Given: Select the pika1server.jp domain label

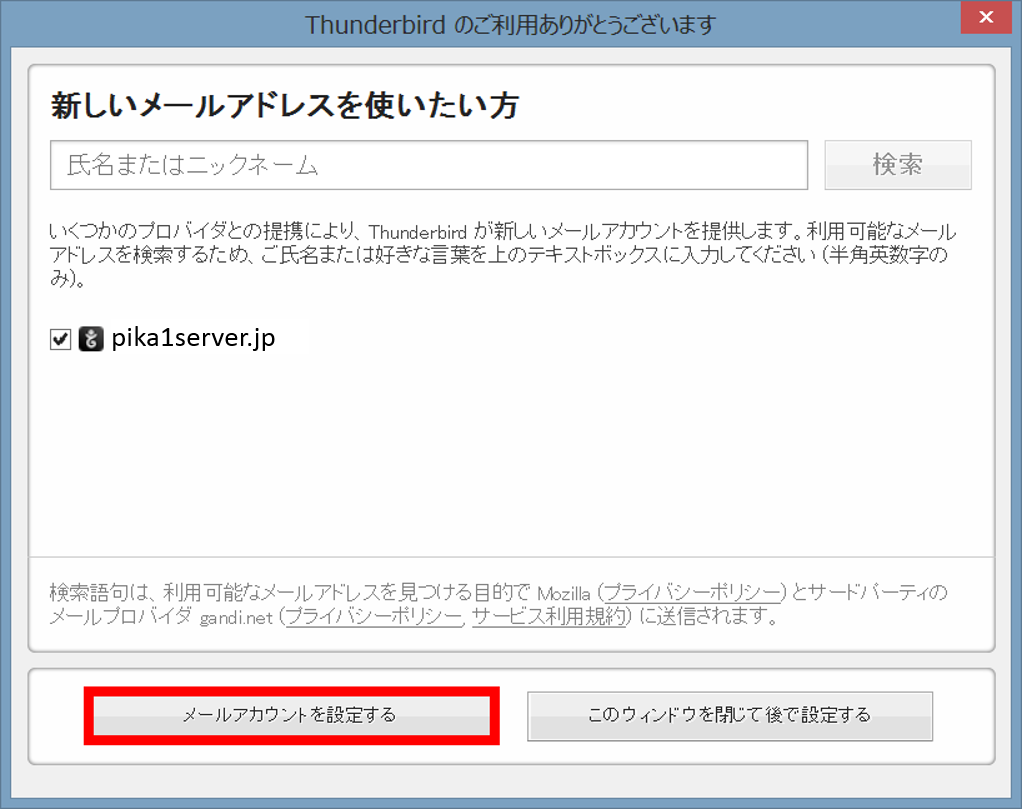Looking at the screenshot, I should (x=193, y=338).
